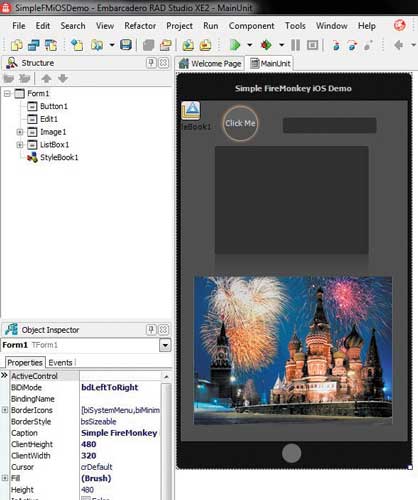The height and width of the screenshot is (500, 418).
Task: Switch to the Welcome Page tab
Action: (210, 63)
